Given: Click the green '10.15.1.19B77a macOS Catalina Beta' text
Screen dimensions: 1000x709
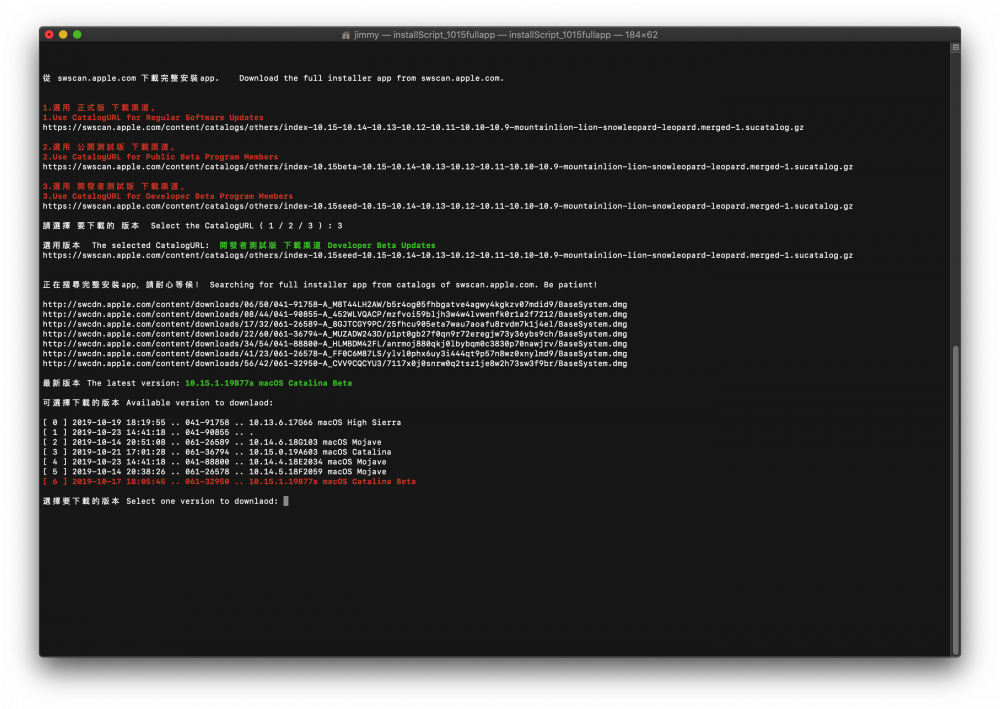Looking at the screenshot, I should point(268,383).
